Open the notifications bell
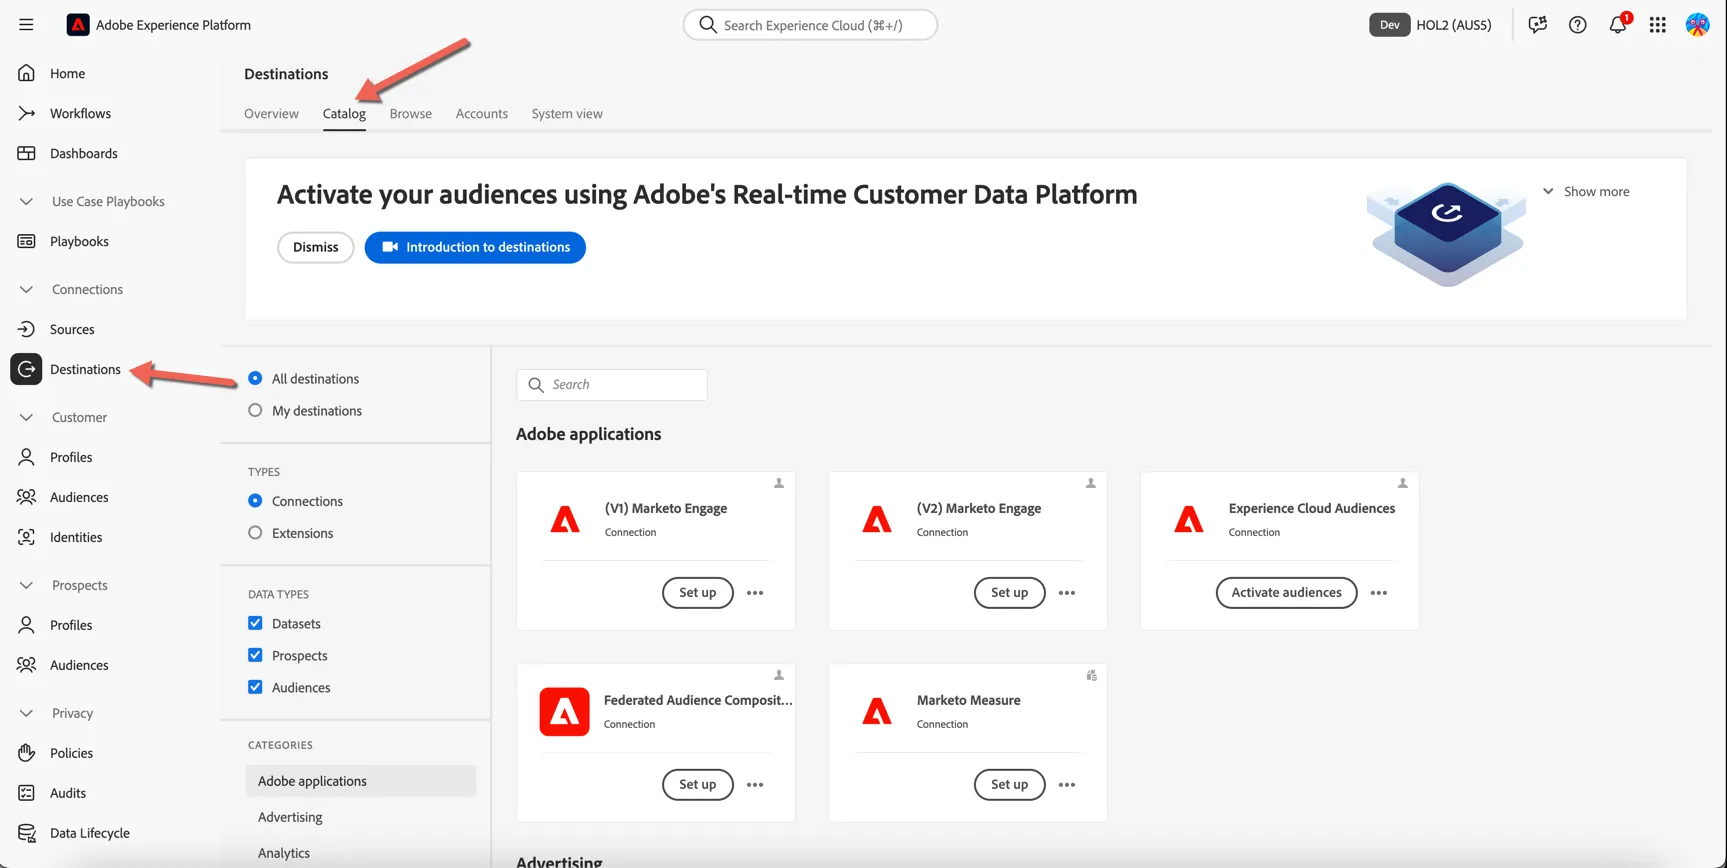Viewport: 1727px width, 868px height. pyautogui.click(x=1618, y=25)
